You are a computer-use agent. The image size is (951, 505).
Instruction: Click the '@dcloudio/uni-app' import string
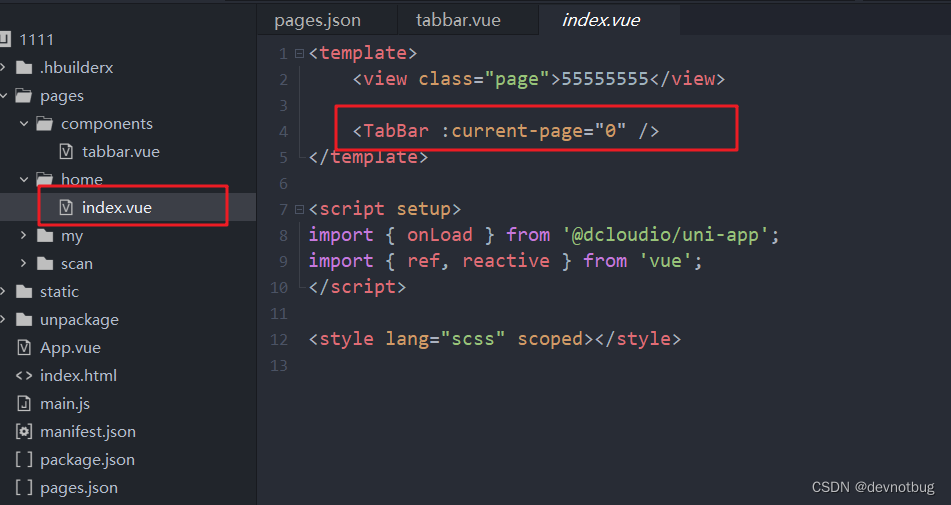point(665,235)
